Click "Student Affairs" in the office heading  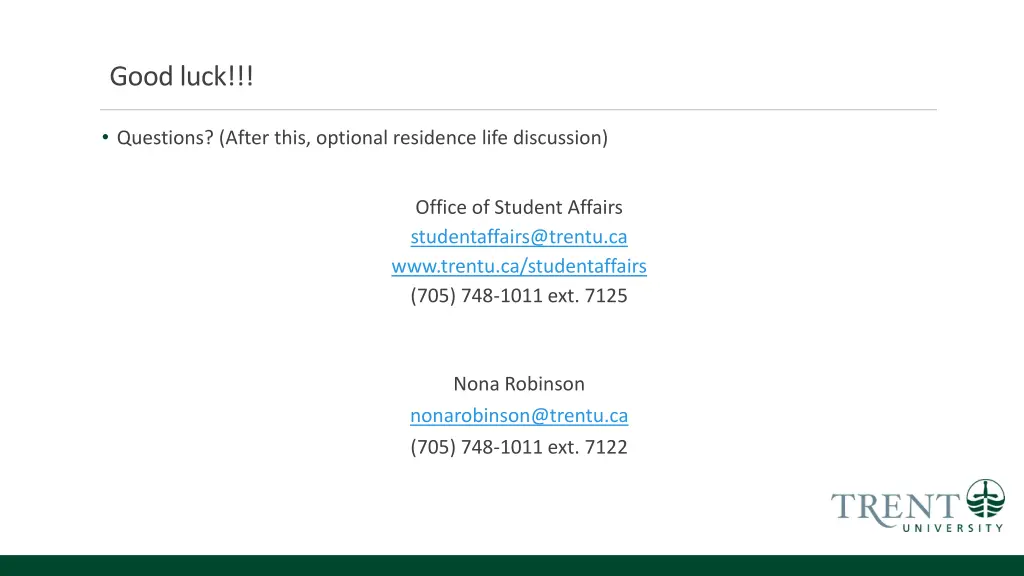pos(558,207)
